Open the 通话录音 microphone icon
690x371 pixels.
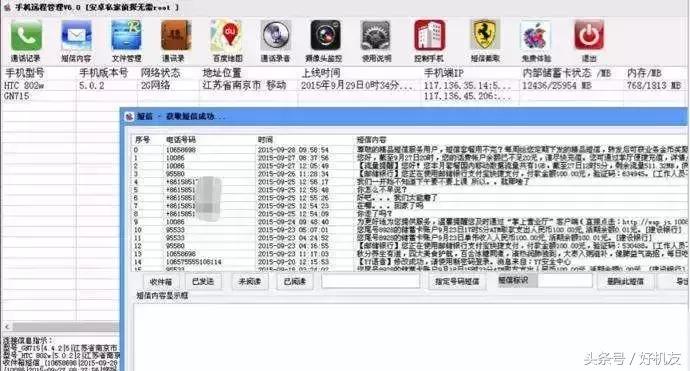click(276, 35)
